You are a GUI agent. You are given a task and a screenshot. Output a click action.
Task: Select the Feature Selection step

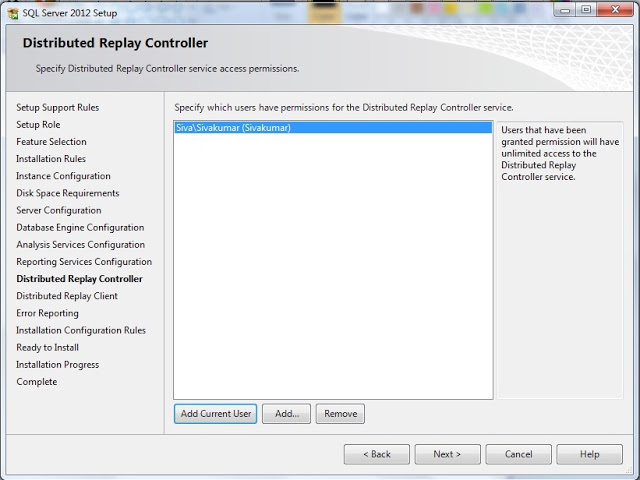click(x=51, y=142)
